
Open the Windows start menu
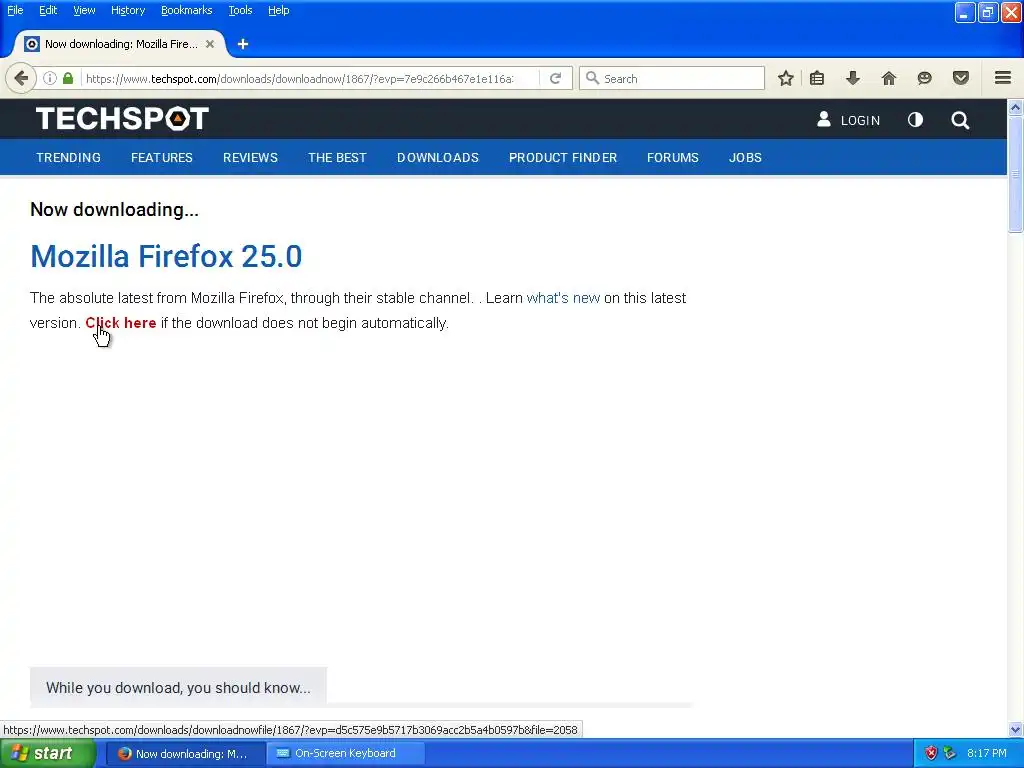48,753
